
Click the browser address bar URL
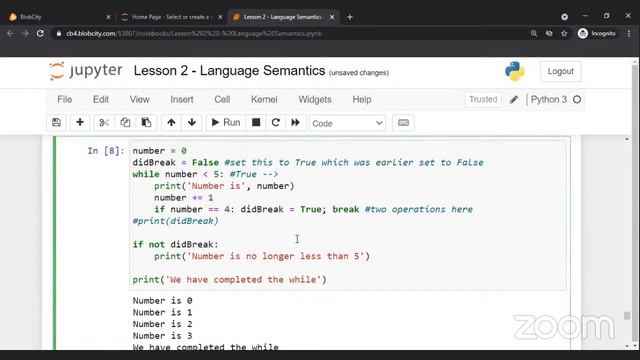click(194, 33)
